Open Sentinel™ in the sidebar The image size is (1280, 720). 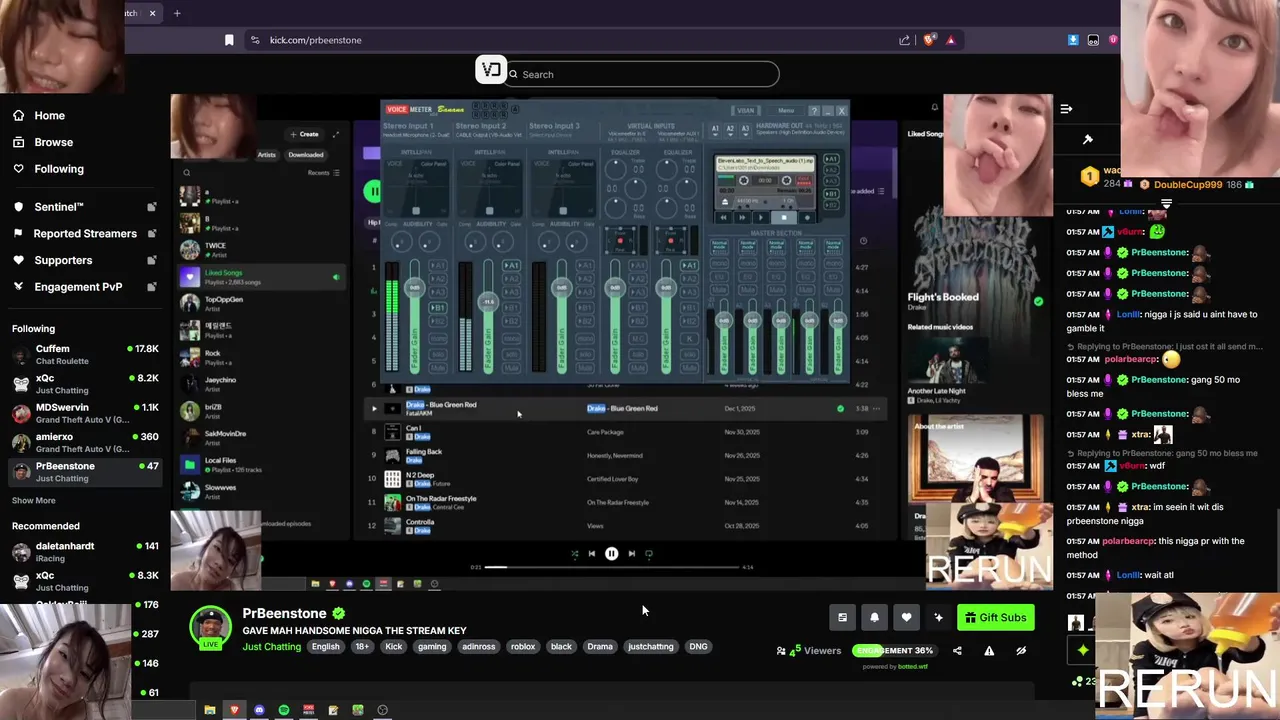click(84, 207)
